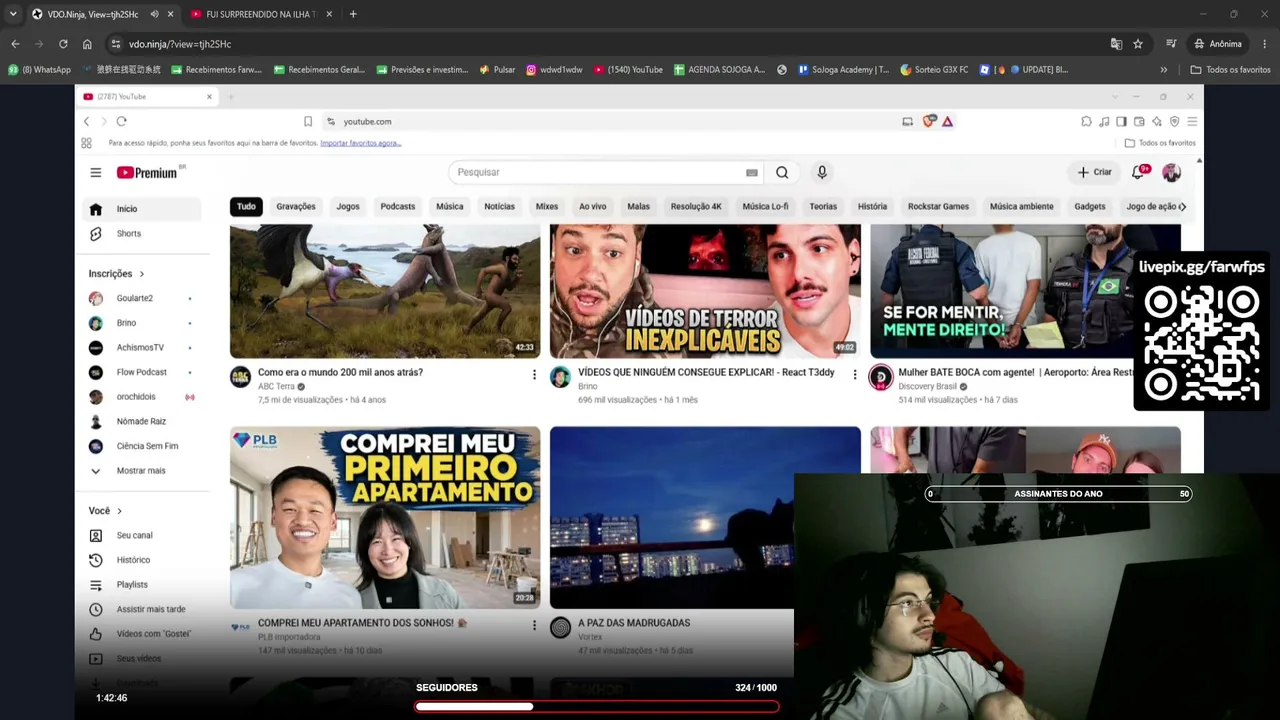Click the search magnifier button on YouTube

782,172
